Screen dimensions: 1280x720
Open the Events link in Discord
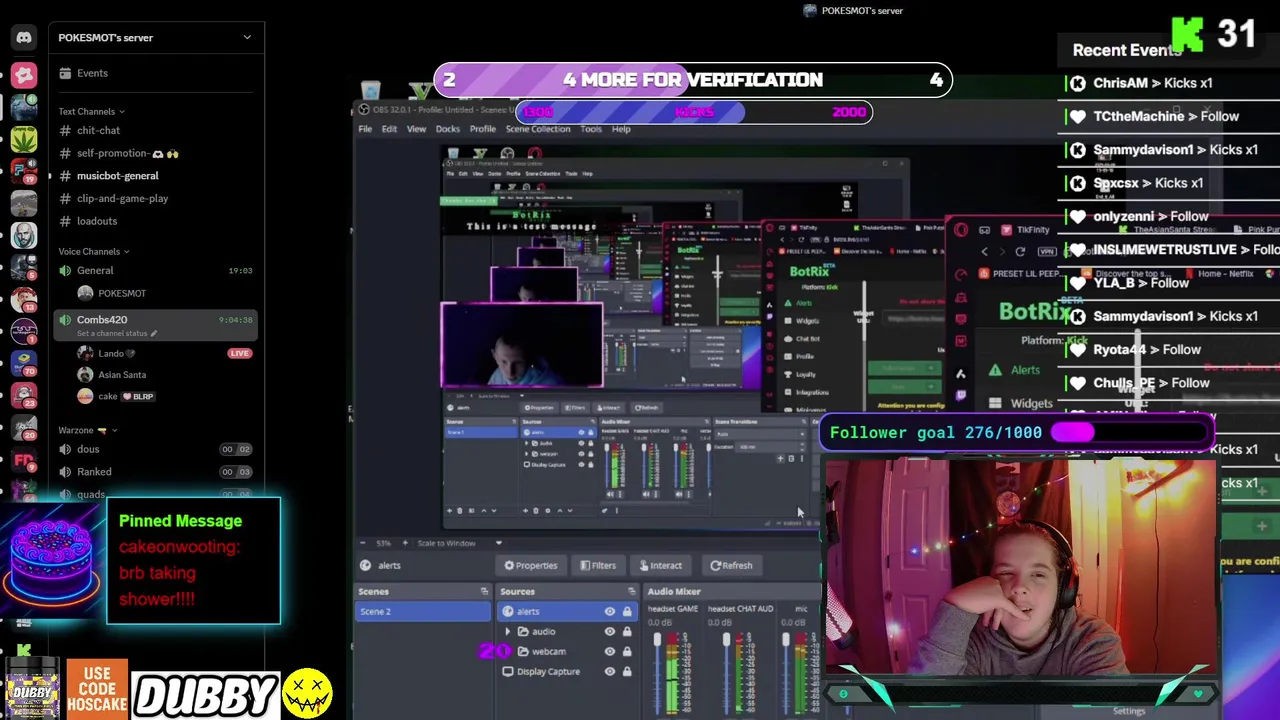click(x=92, y=73)
